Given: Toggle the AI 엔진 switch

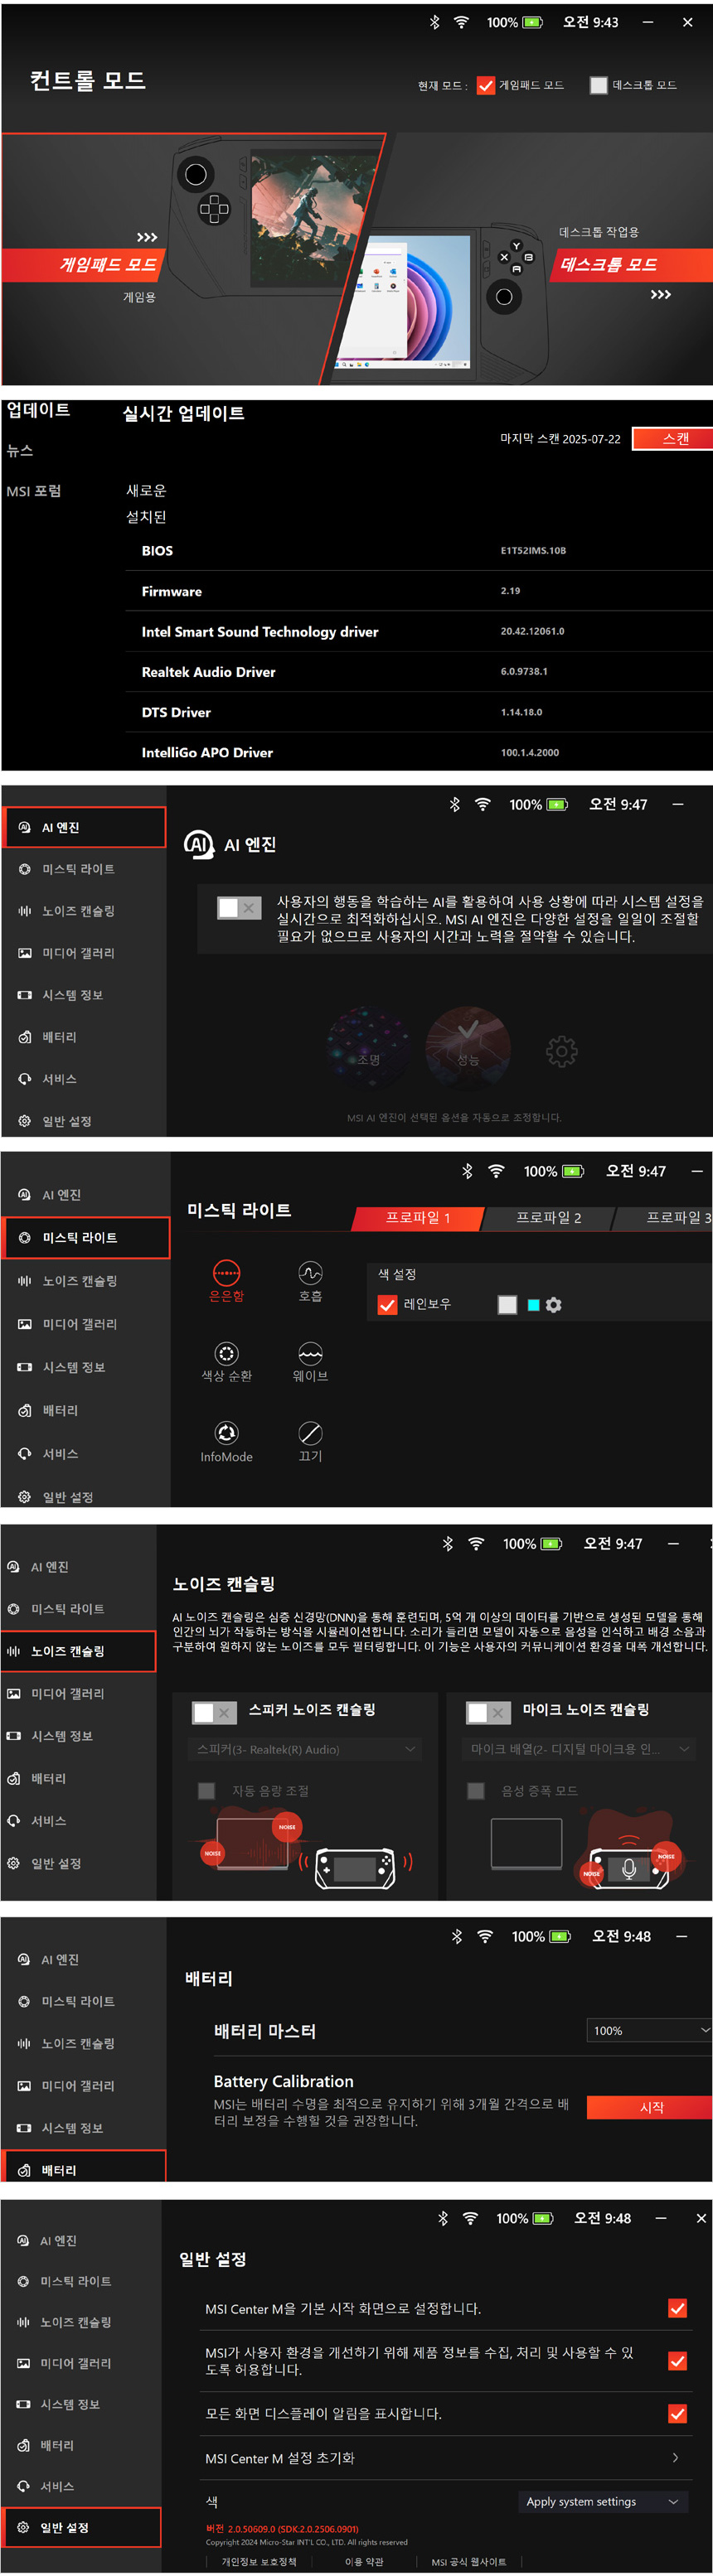Looking at the screenshot, I should [x=240, y=908].
